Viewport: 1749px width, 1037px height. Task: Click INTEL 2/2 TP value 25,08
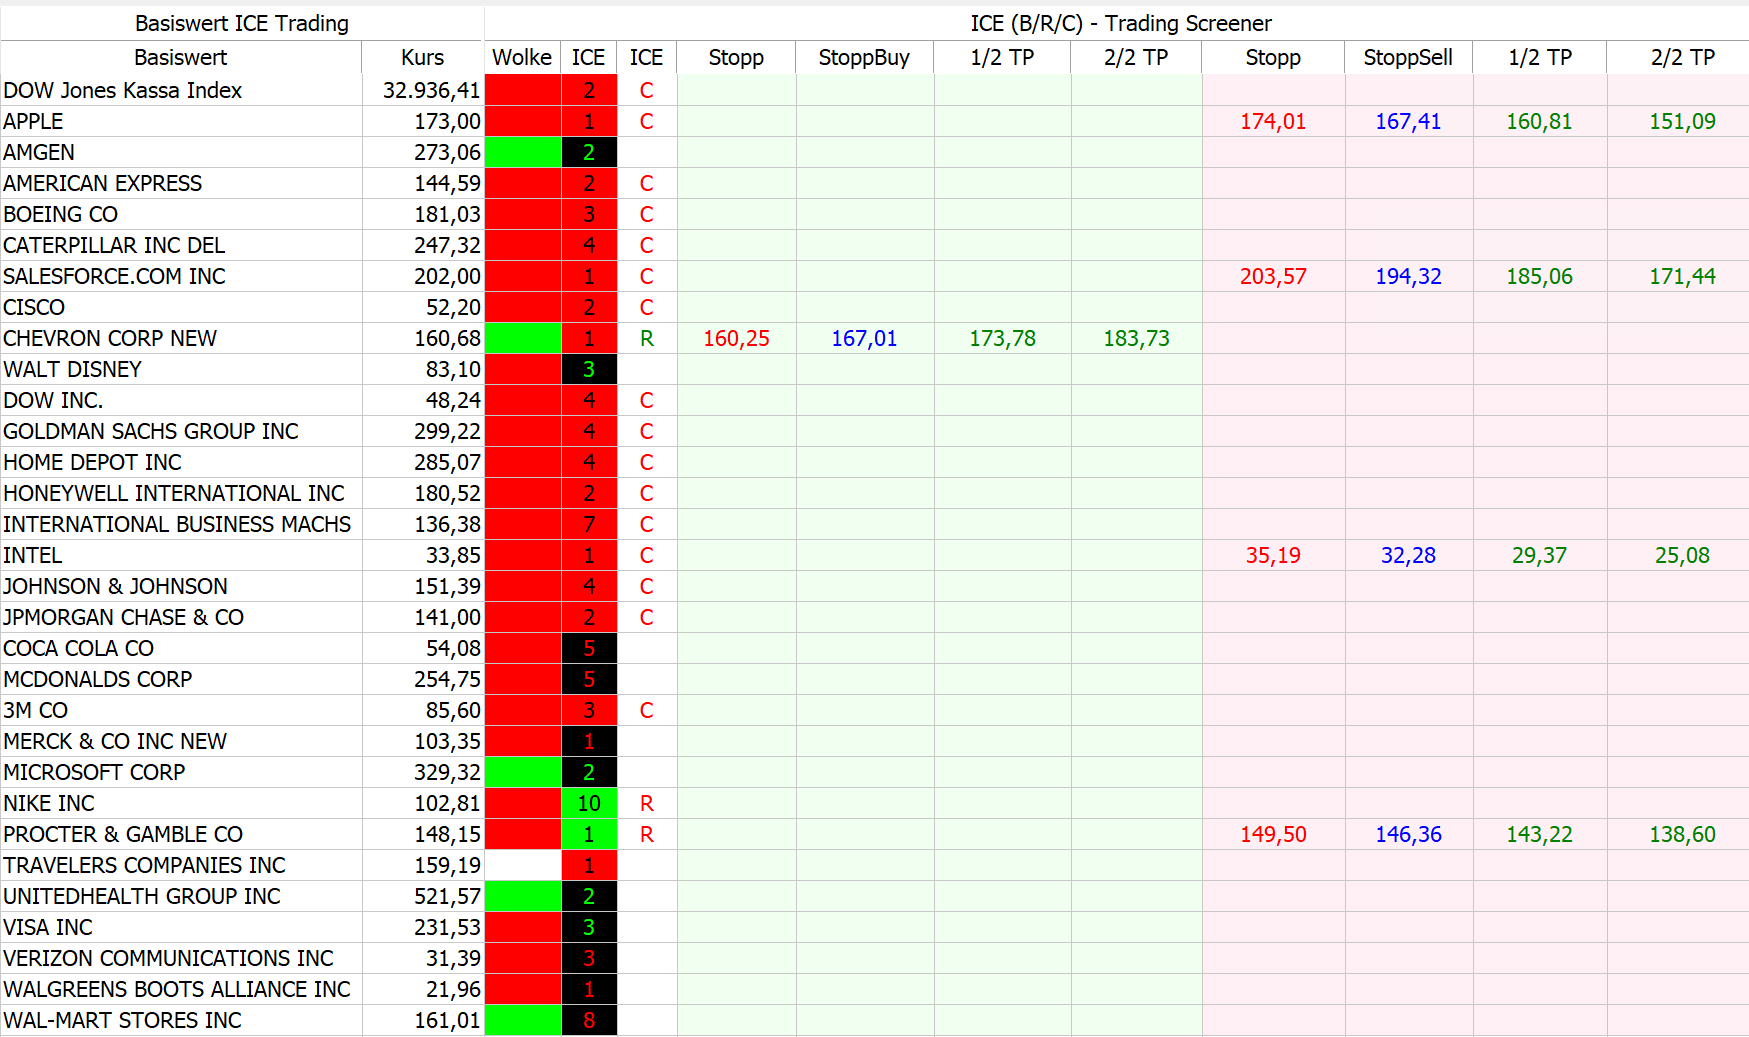click(x=1682, y=555)
